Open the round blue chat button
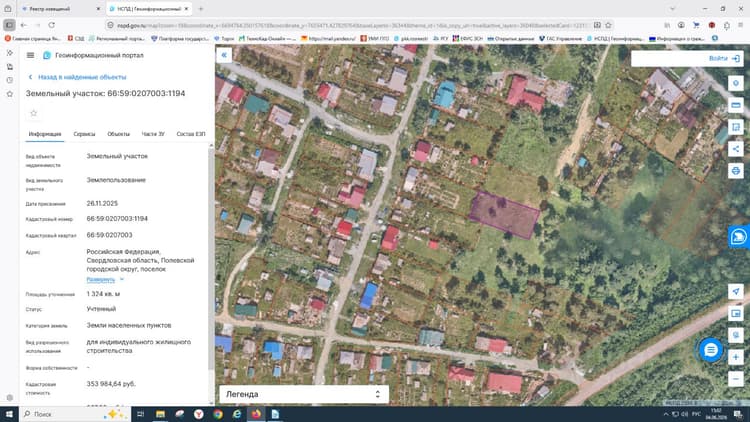Viewport: 750px width, 422px height. 711,350
